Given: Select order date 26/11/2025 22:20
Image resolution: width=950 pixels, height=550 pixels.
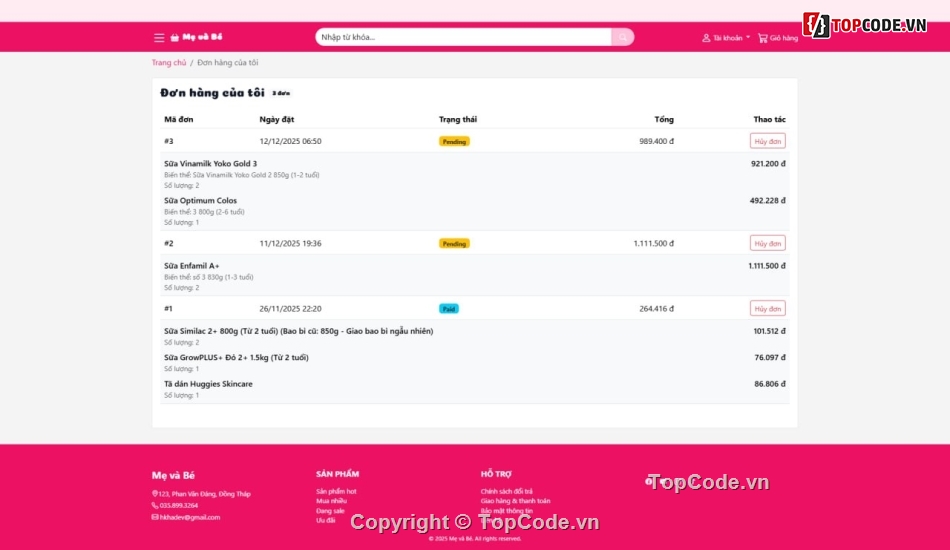Looking at the screenshot, I should click(x=290, y=309).
